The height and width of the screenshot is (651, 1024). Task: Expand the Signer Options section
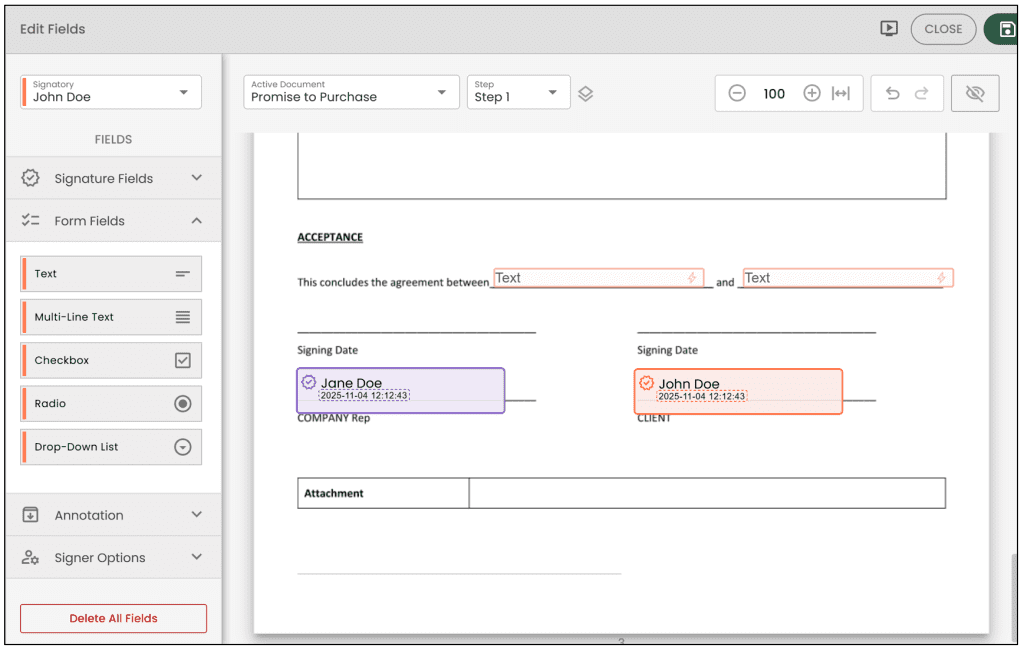[112, 558]
